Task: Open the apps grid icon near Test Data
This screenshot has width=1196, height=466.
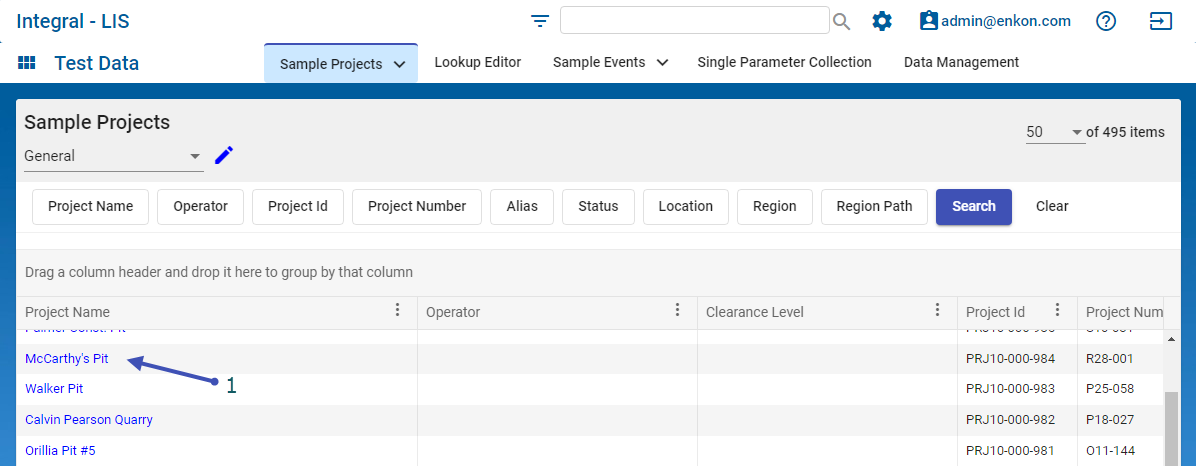Action: (27, 63)
